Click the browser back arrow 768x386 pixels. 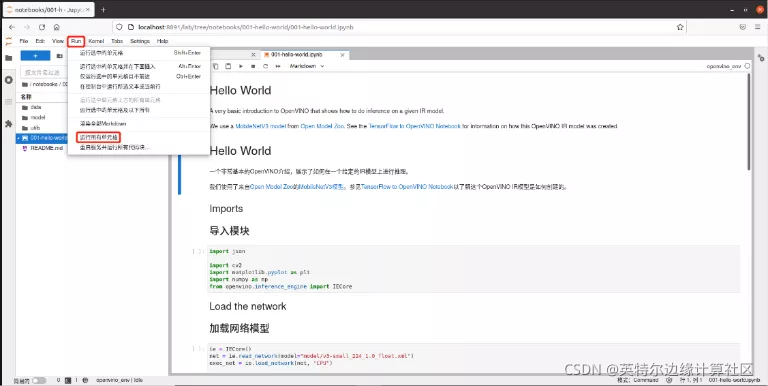click(12, 27)
